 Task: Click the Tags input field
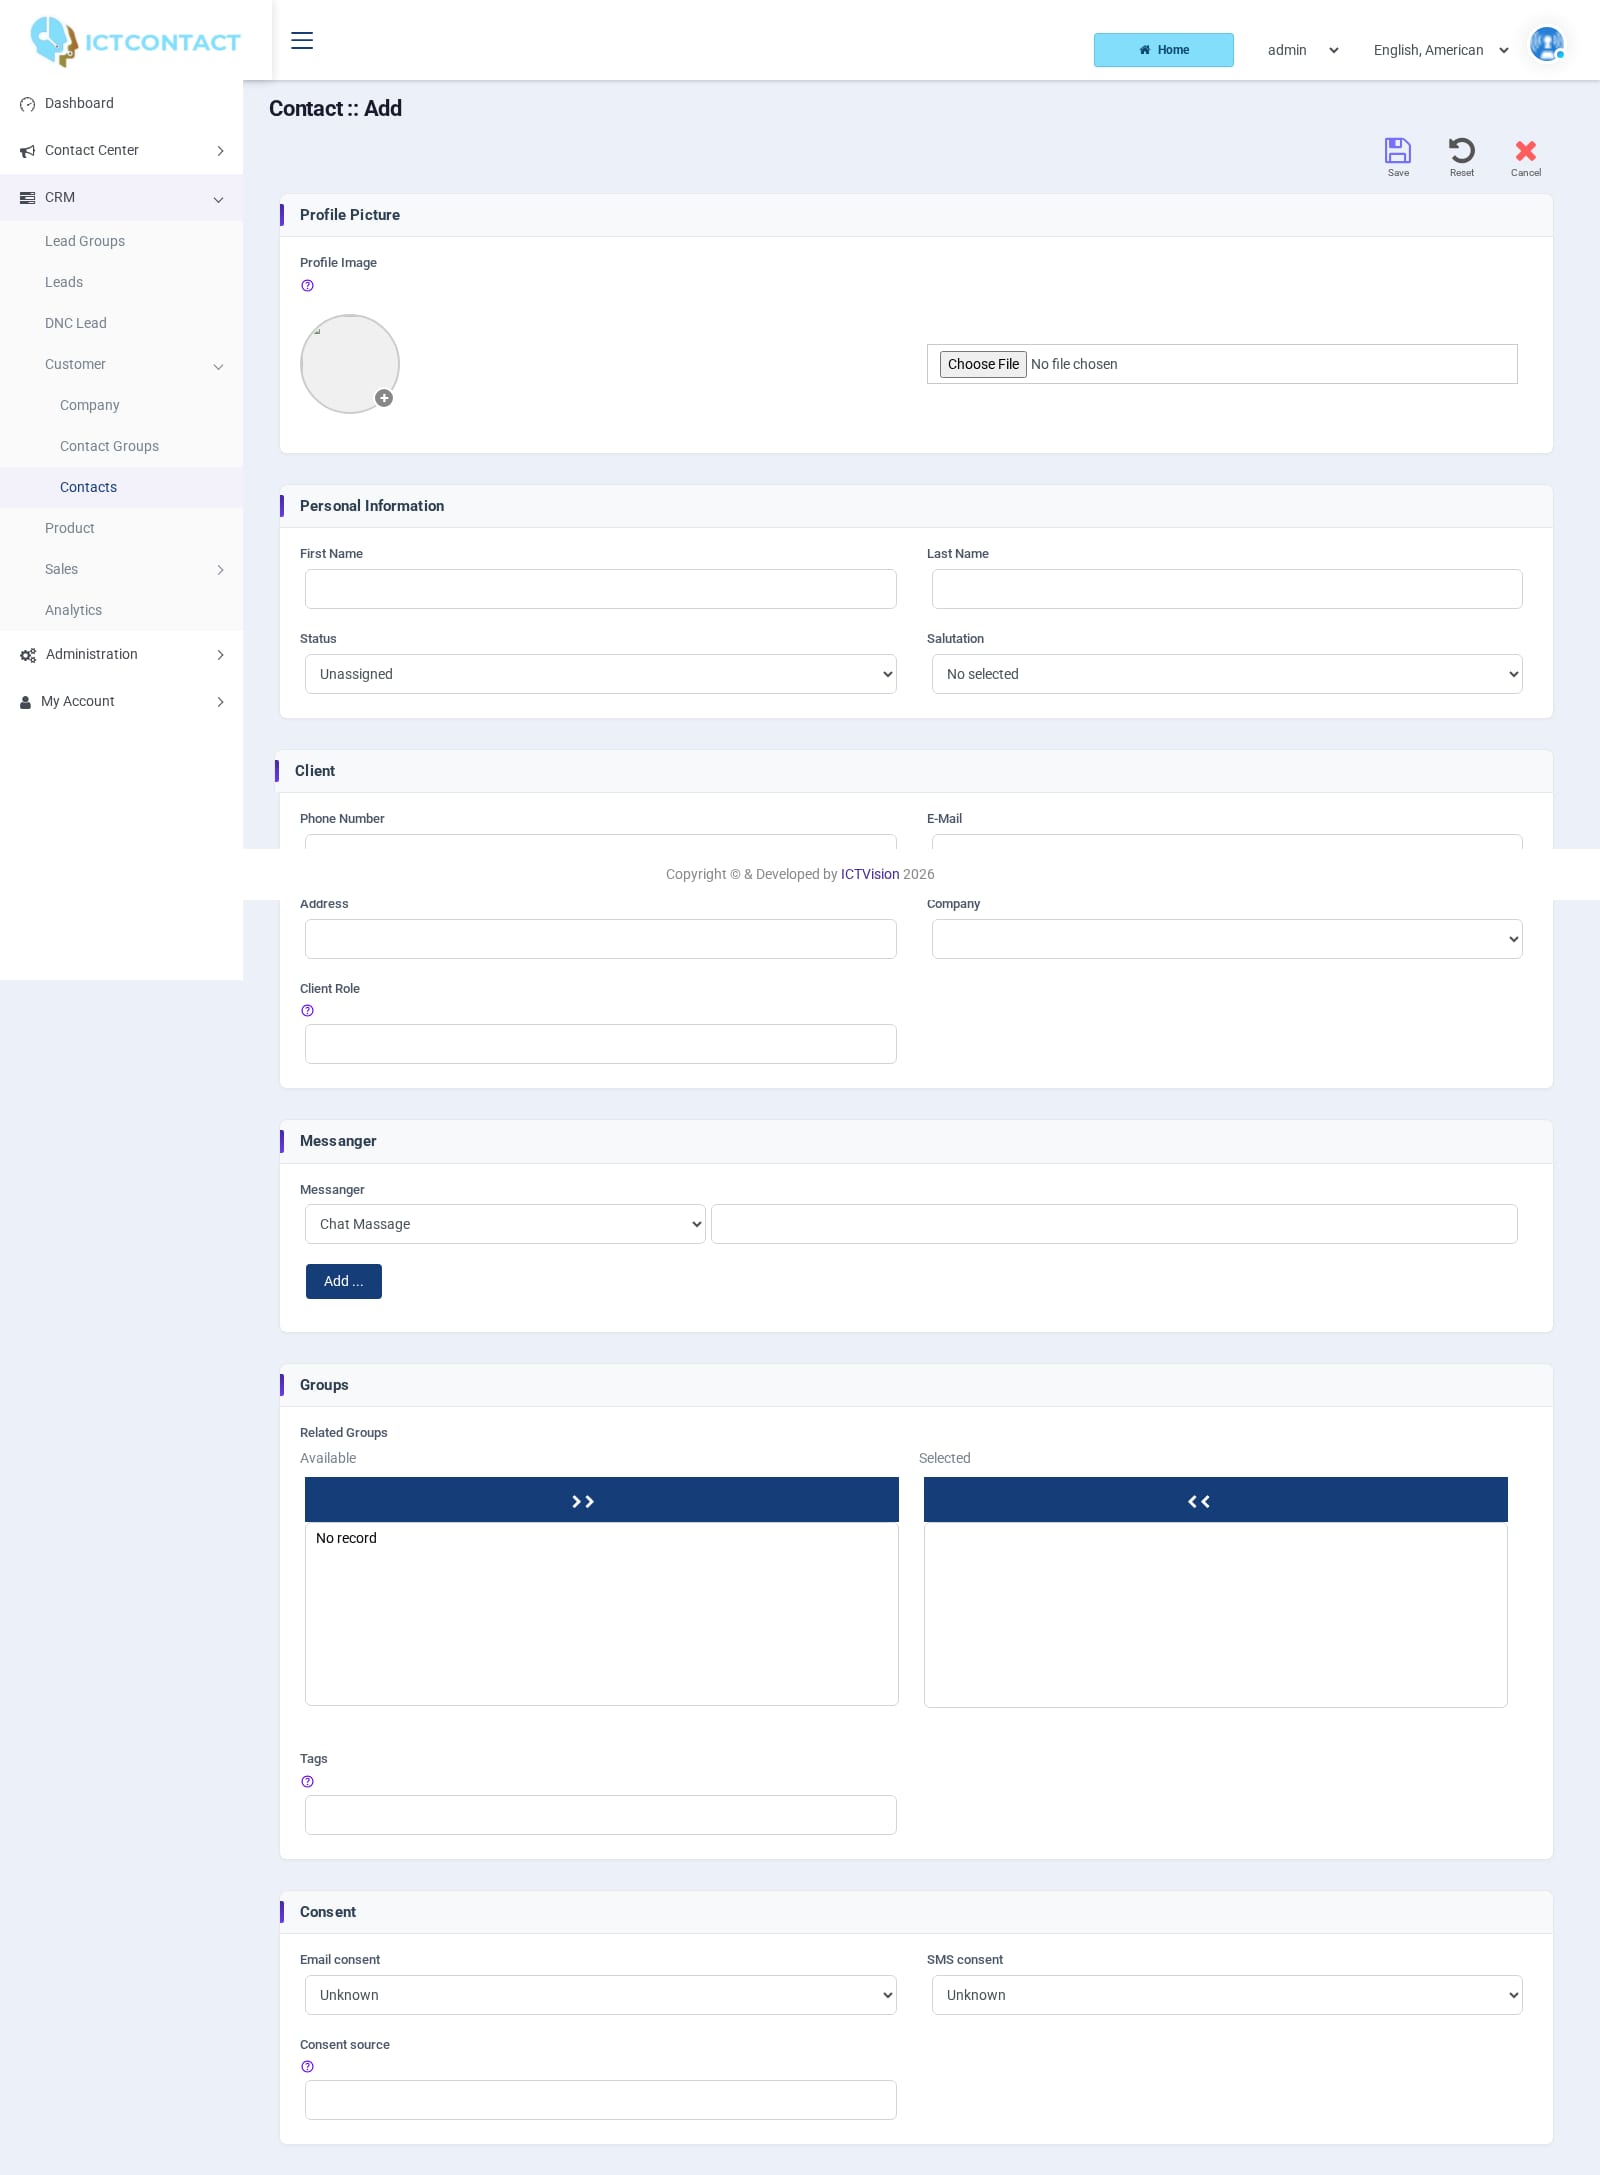601,1815
